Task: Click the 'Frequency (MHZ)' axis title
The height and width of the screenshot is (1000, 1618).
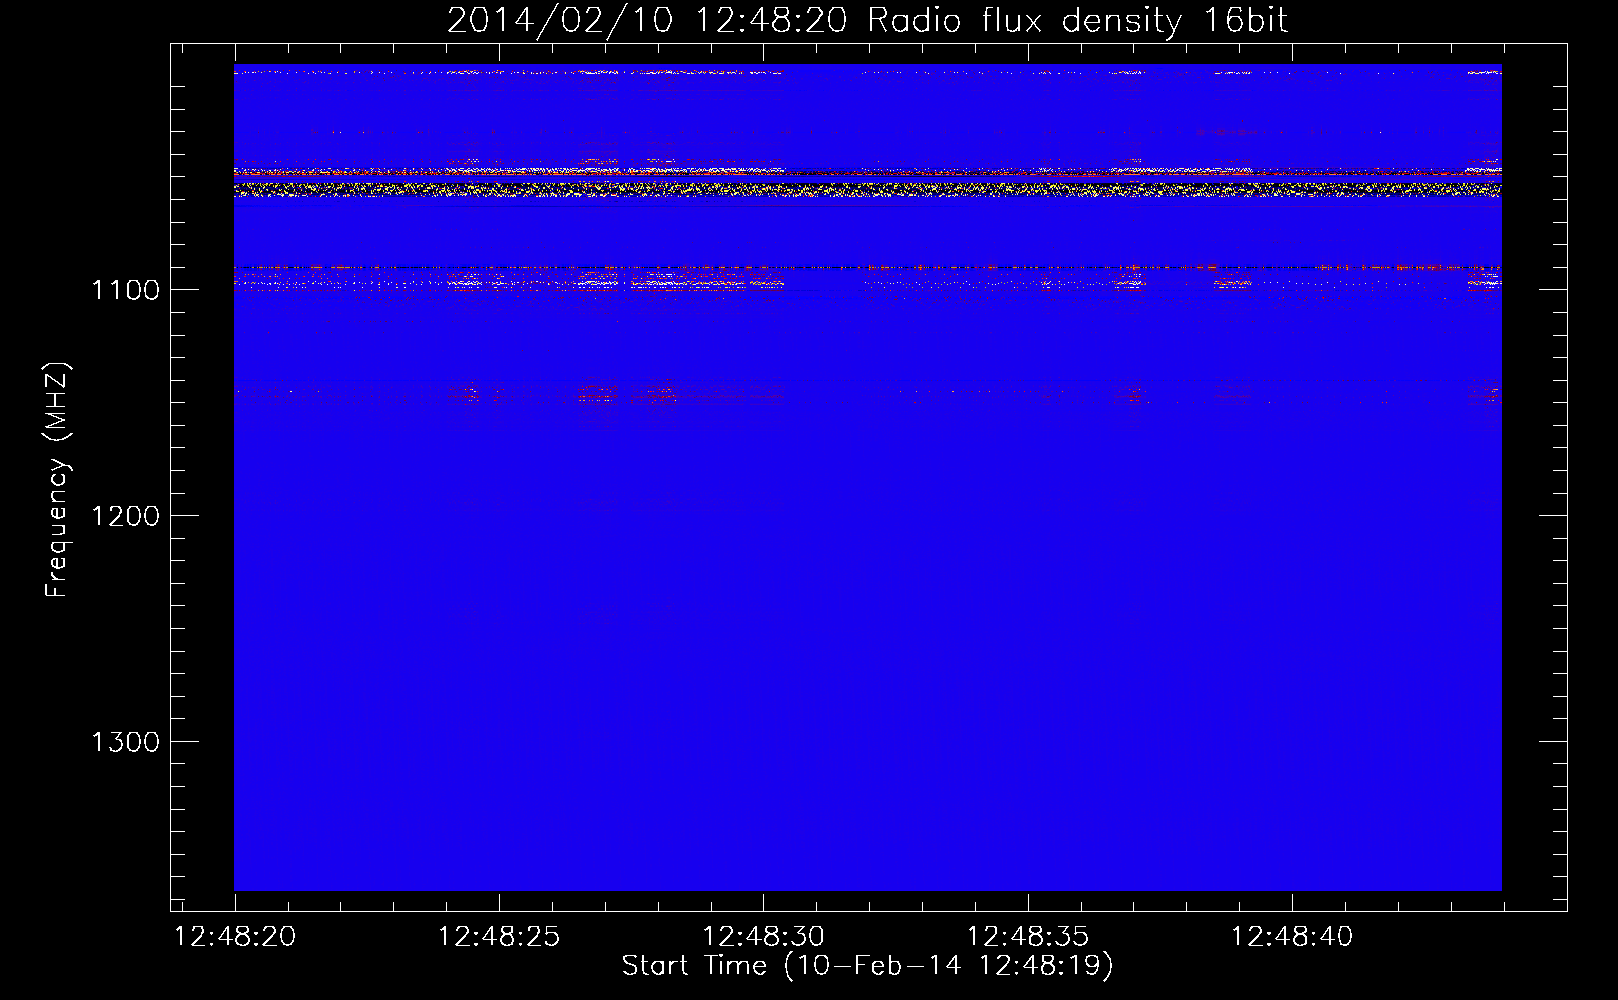Action: [58, 480]
